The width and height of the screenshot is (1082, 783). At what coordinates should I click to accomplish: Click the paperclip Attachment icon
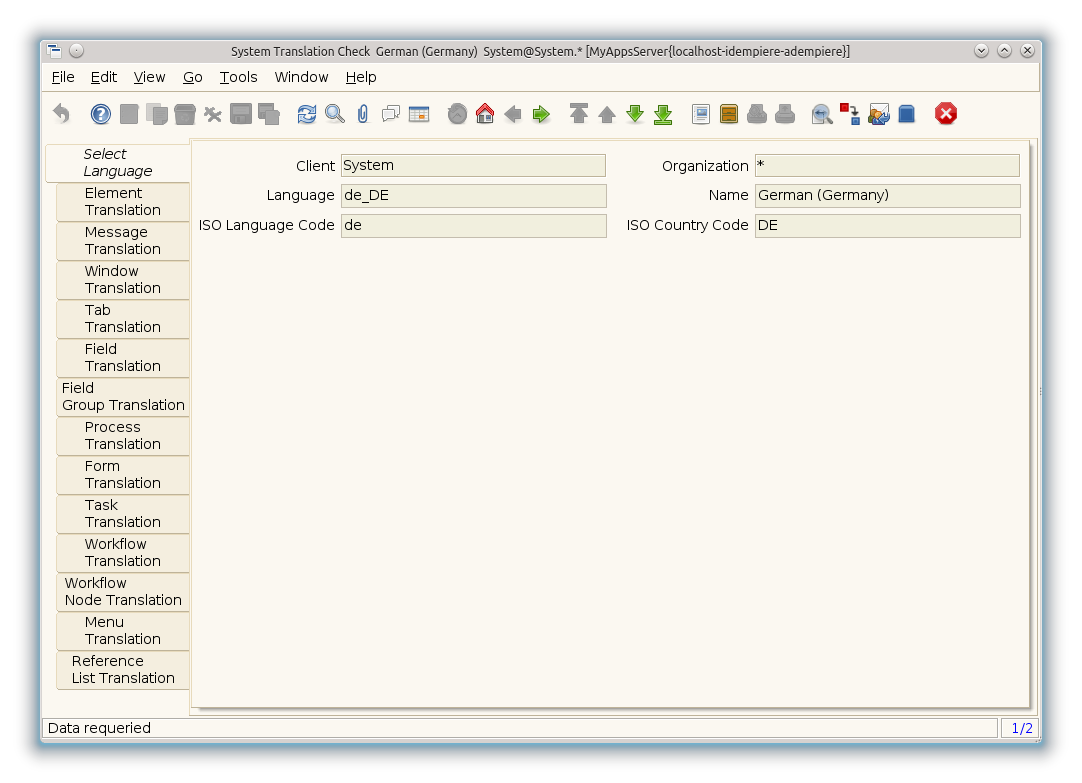point(363,114)
